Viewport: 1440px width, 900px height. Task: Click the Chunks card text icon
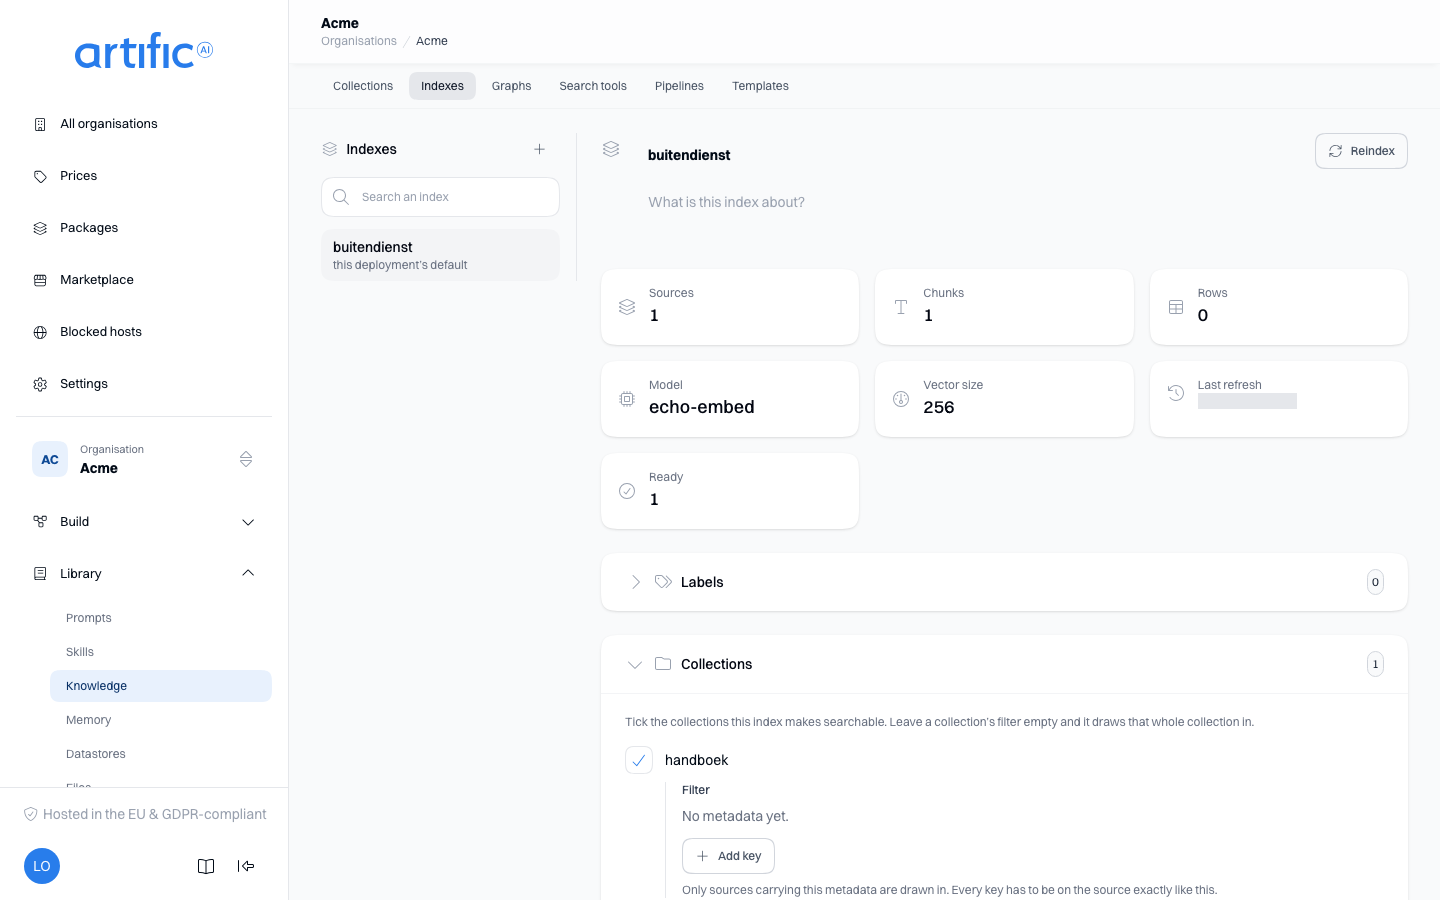point(901,307)
